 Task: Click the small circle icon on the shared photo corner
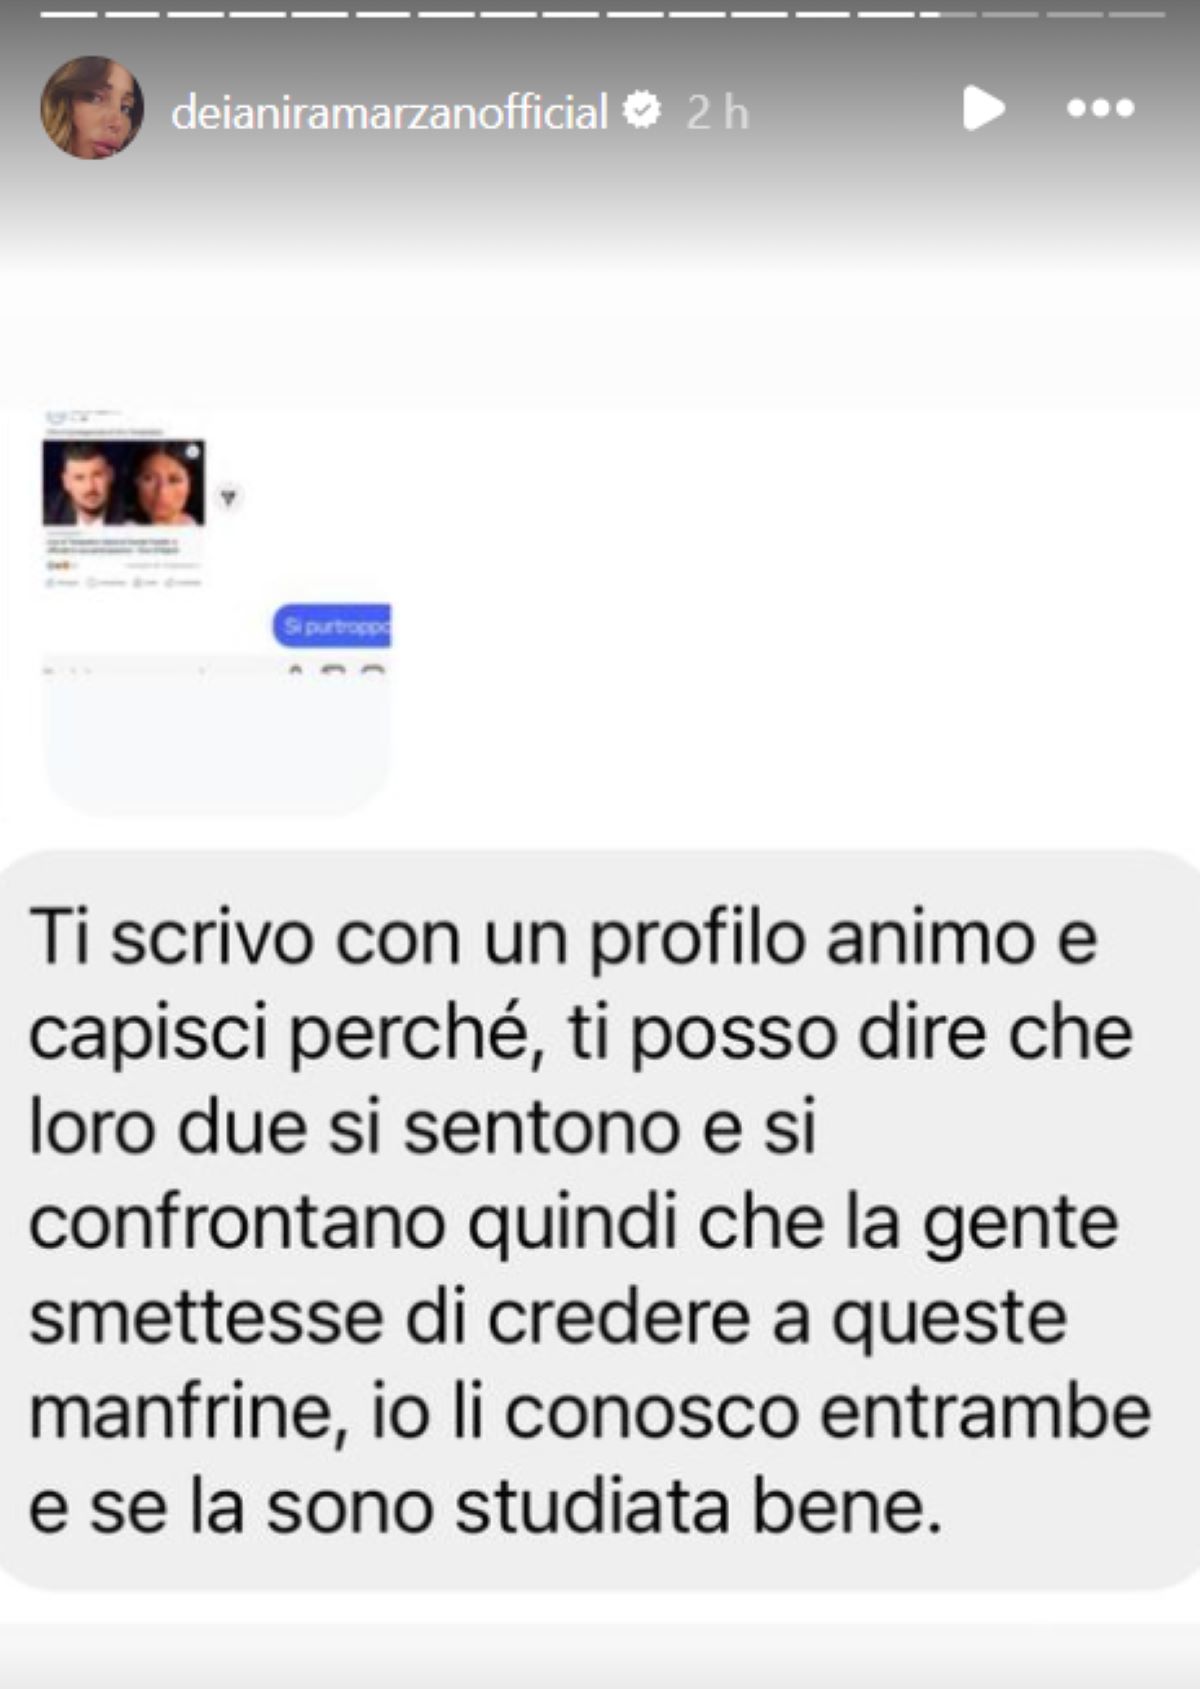[192, 451]
